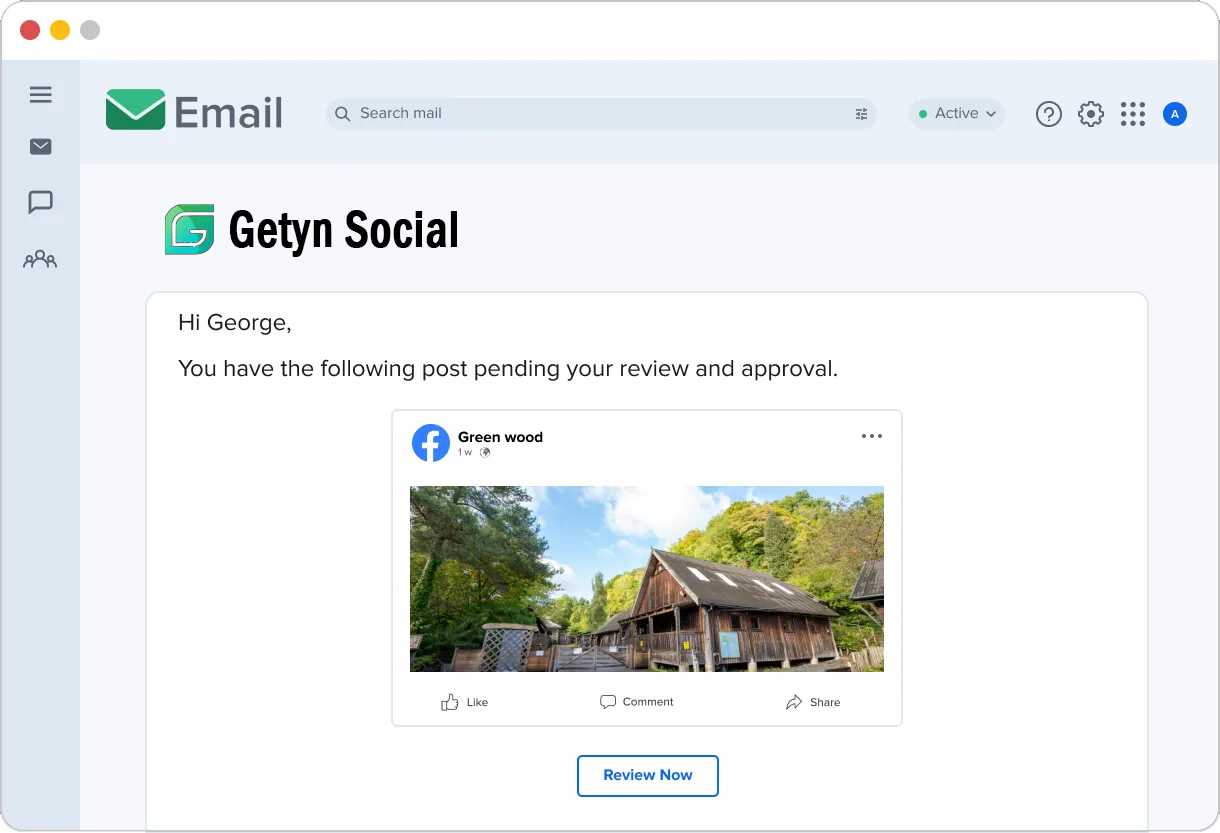This screenshot has height=833, width=1220.
Task: Open the Chat bubble icon in the sidebar
Action: (40, 202)
